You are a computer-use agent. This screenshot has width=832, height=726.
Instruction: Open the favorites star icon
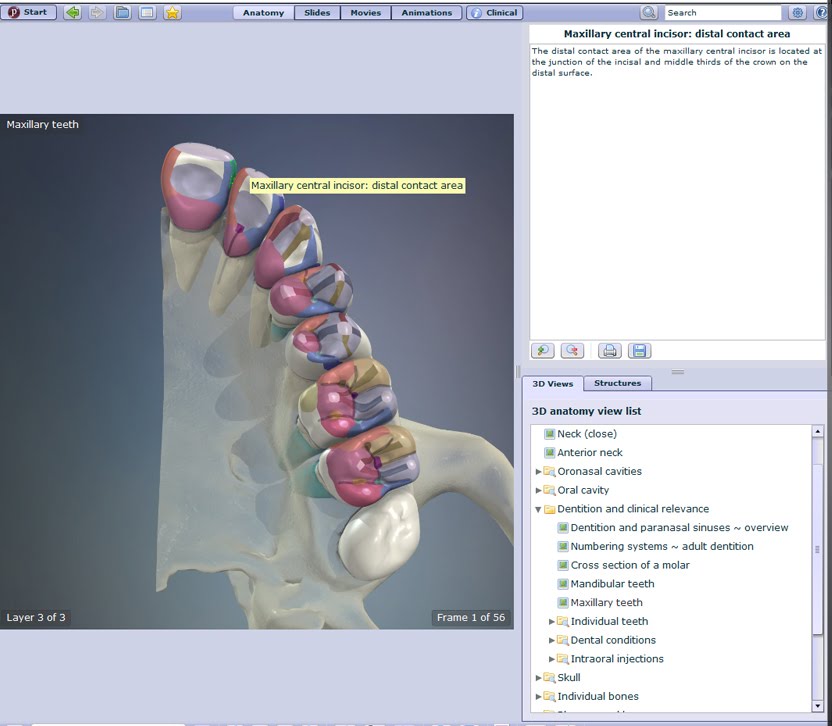tap(170, 12)
